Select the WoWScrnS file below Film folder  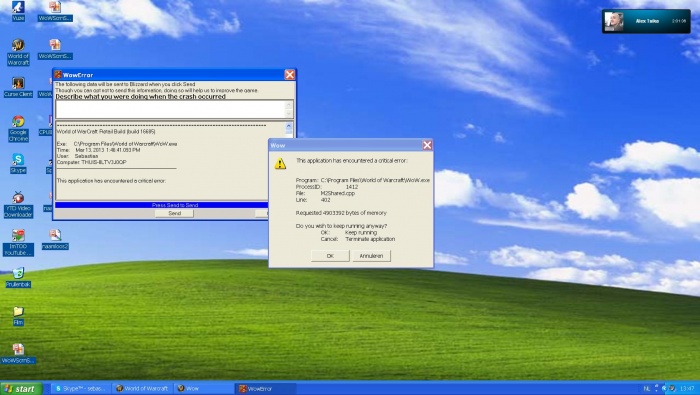[18, 353]
